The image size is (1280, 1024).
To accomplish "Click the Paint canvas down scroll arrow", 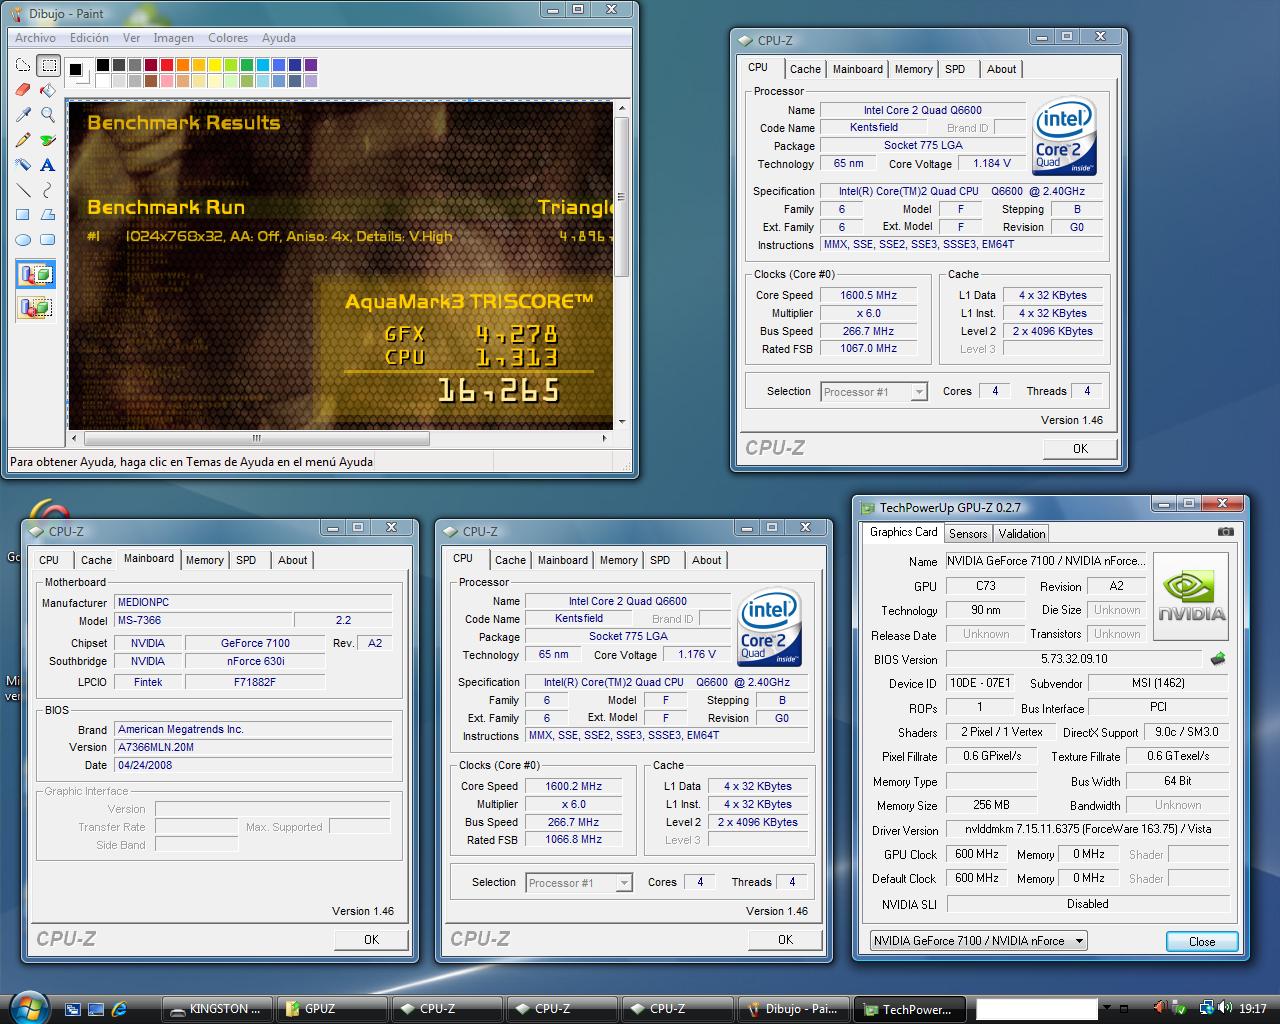I will (621, 423).
